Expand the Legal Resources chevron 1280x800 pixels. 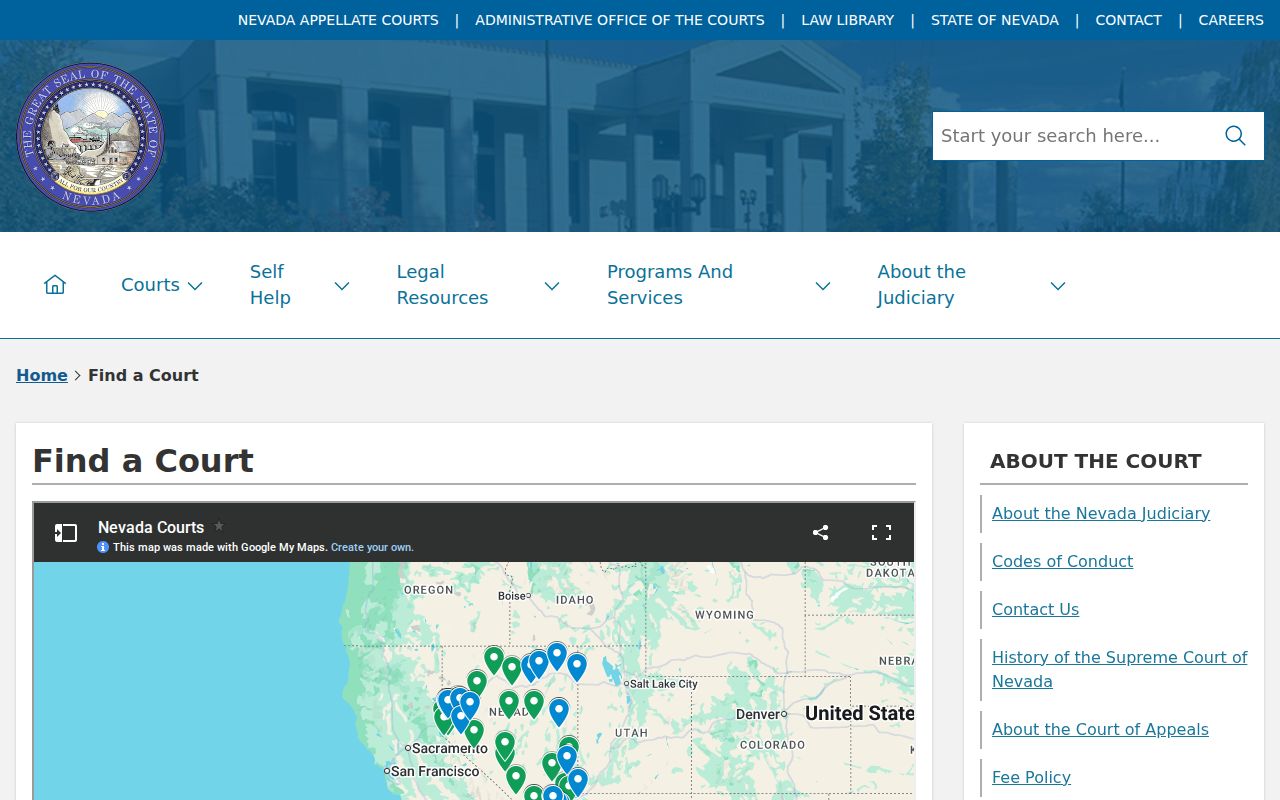(552, 286)
